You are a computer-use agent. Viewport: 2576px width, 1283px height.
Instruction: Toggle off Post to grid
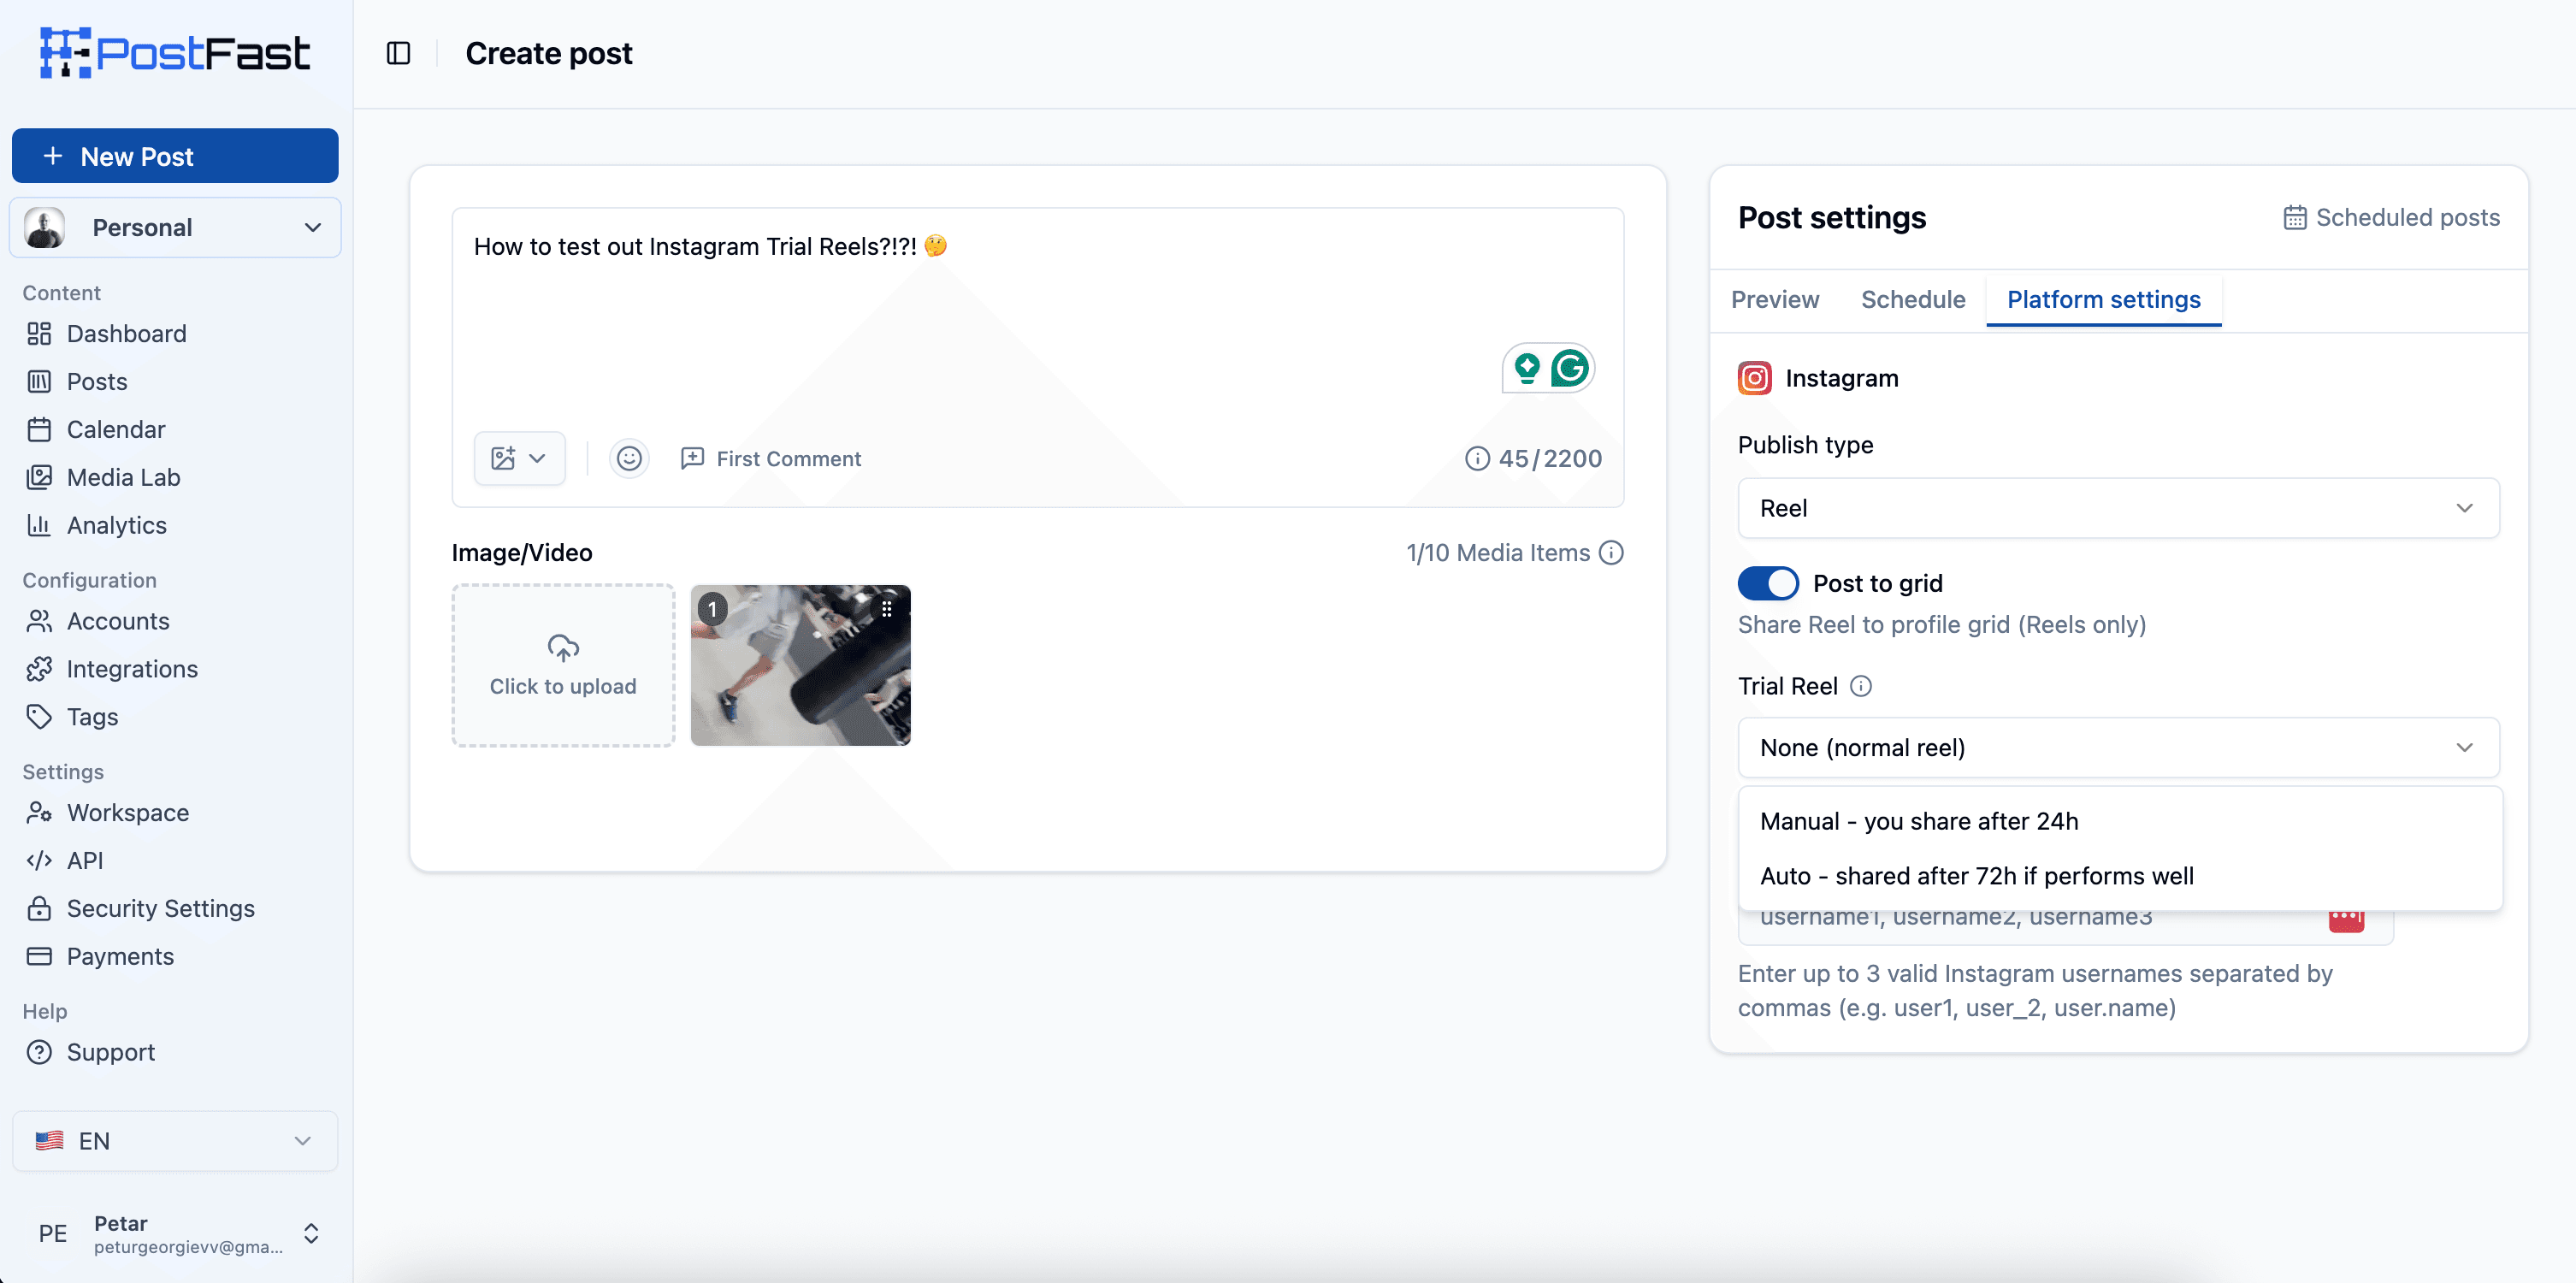(1768, 583)
